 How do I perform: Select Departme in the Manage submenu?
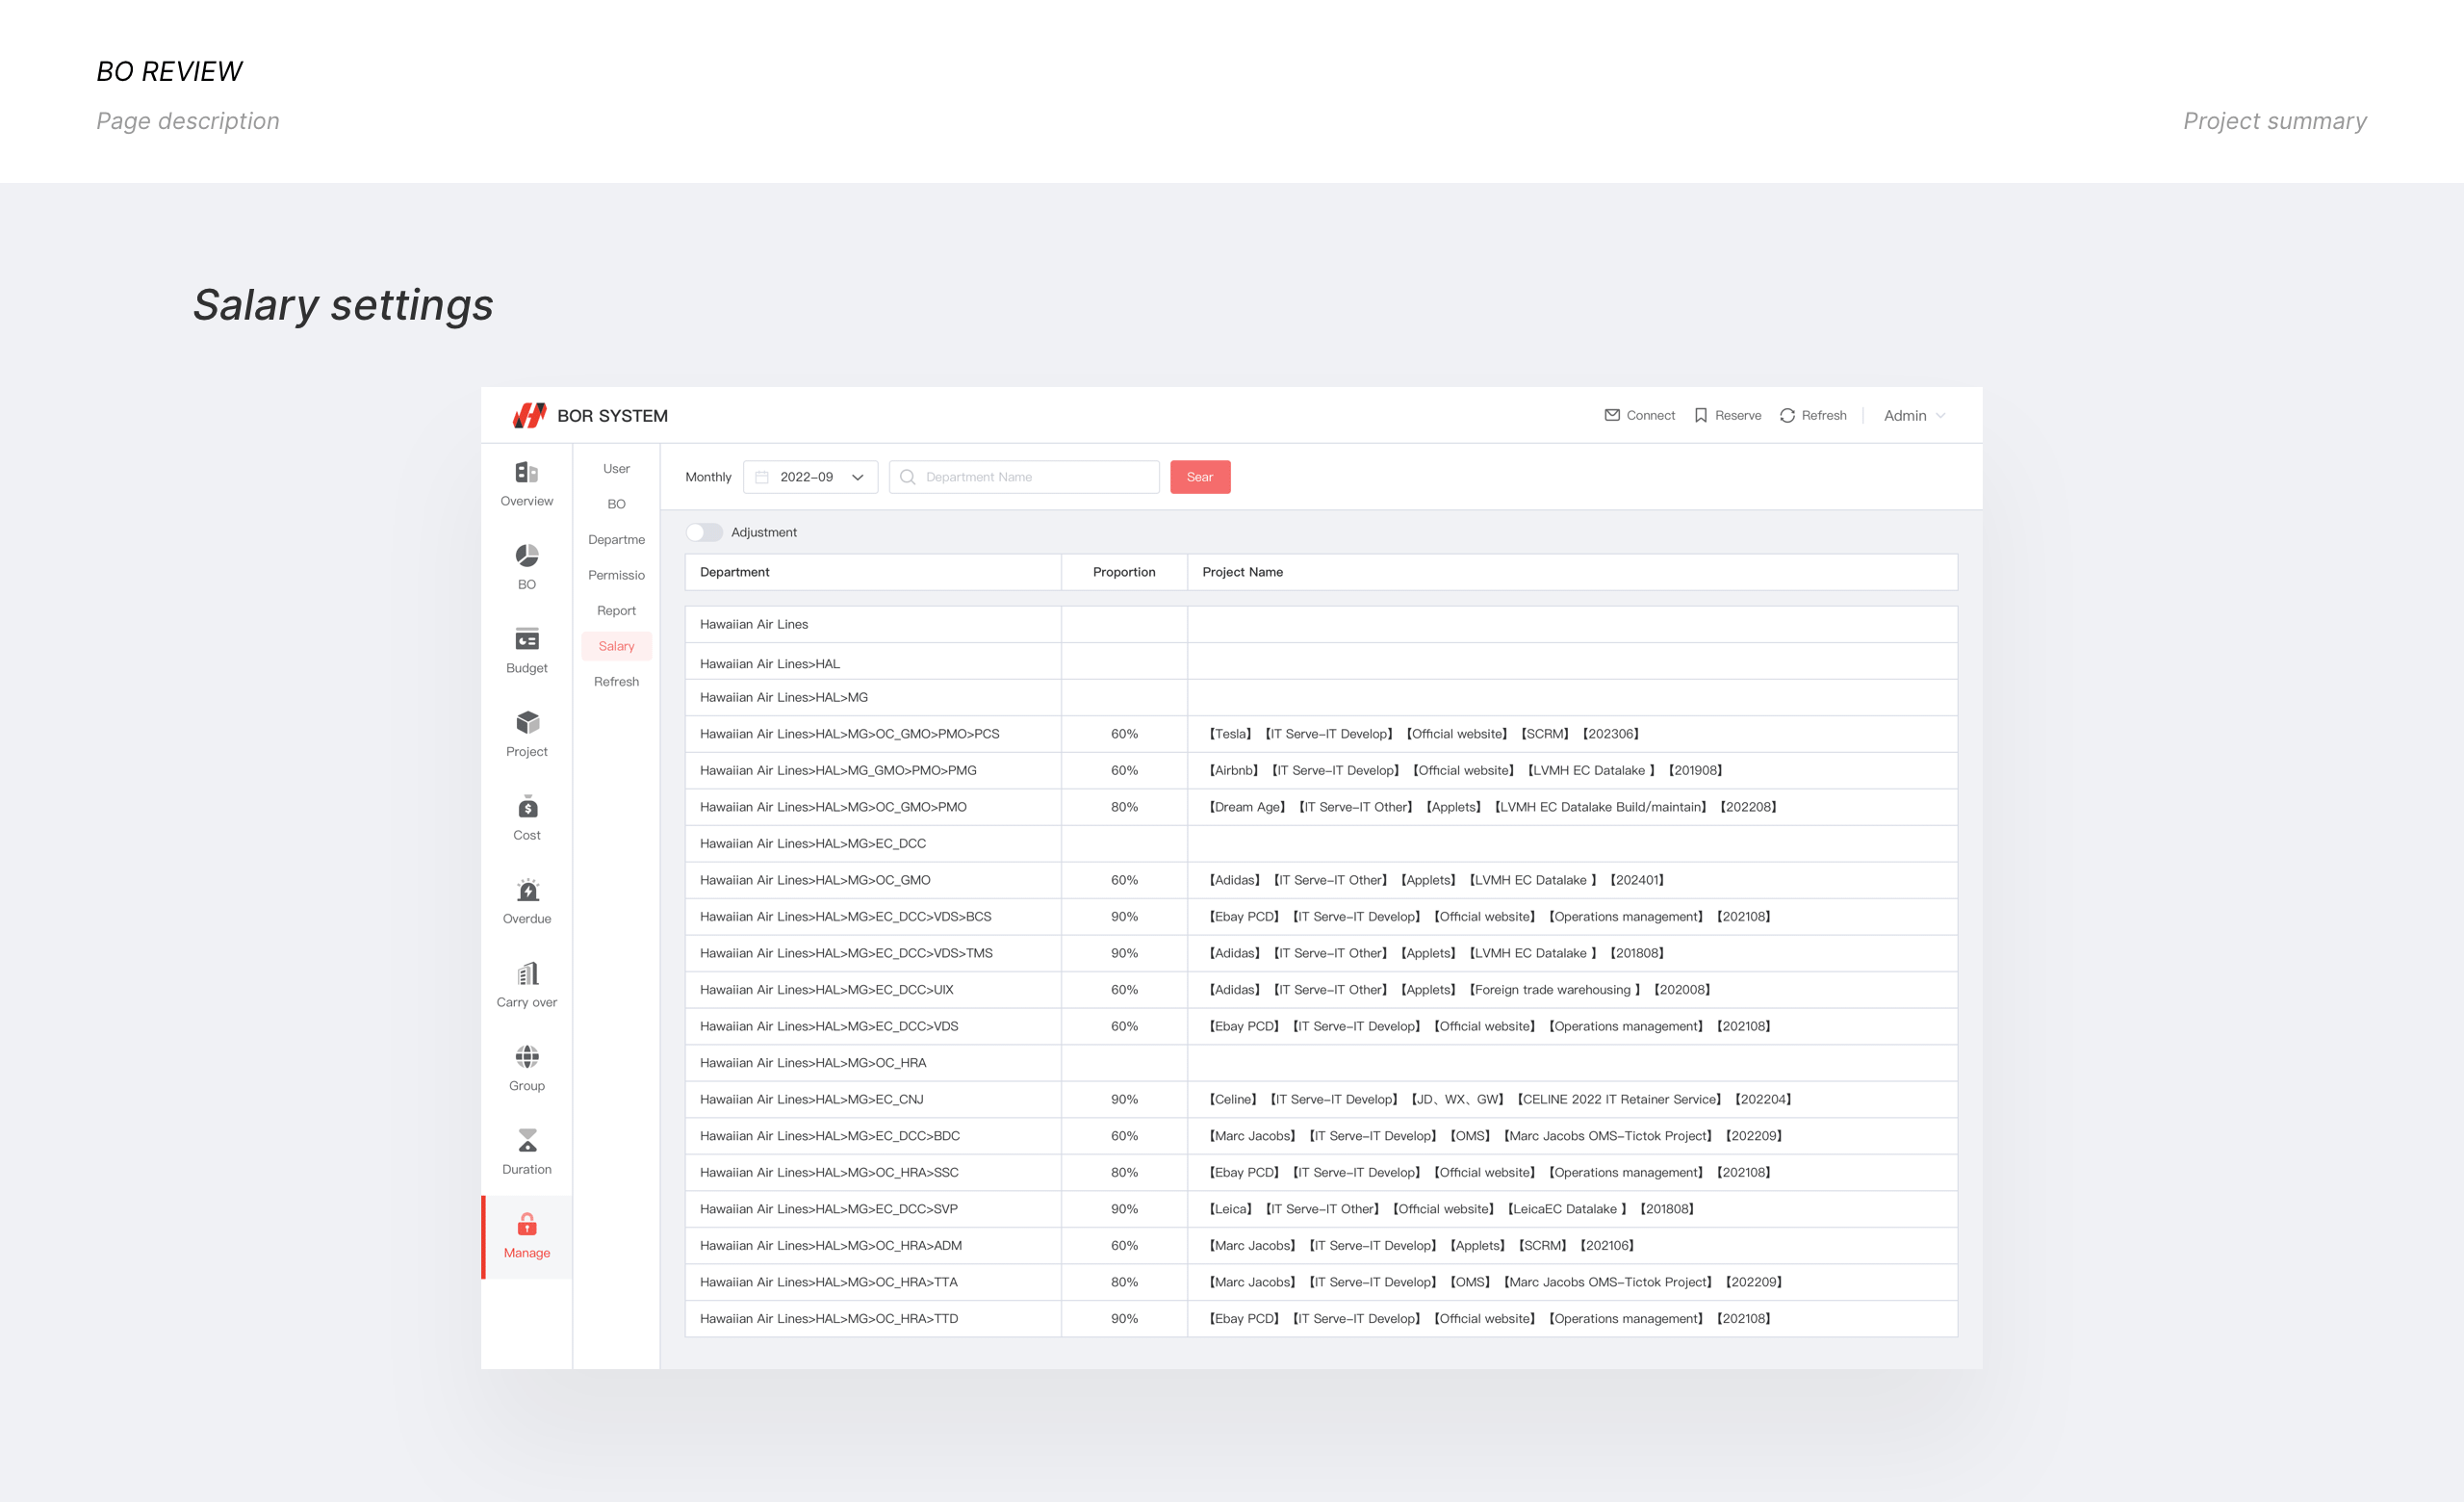(616, 539)
